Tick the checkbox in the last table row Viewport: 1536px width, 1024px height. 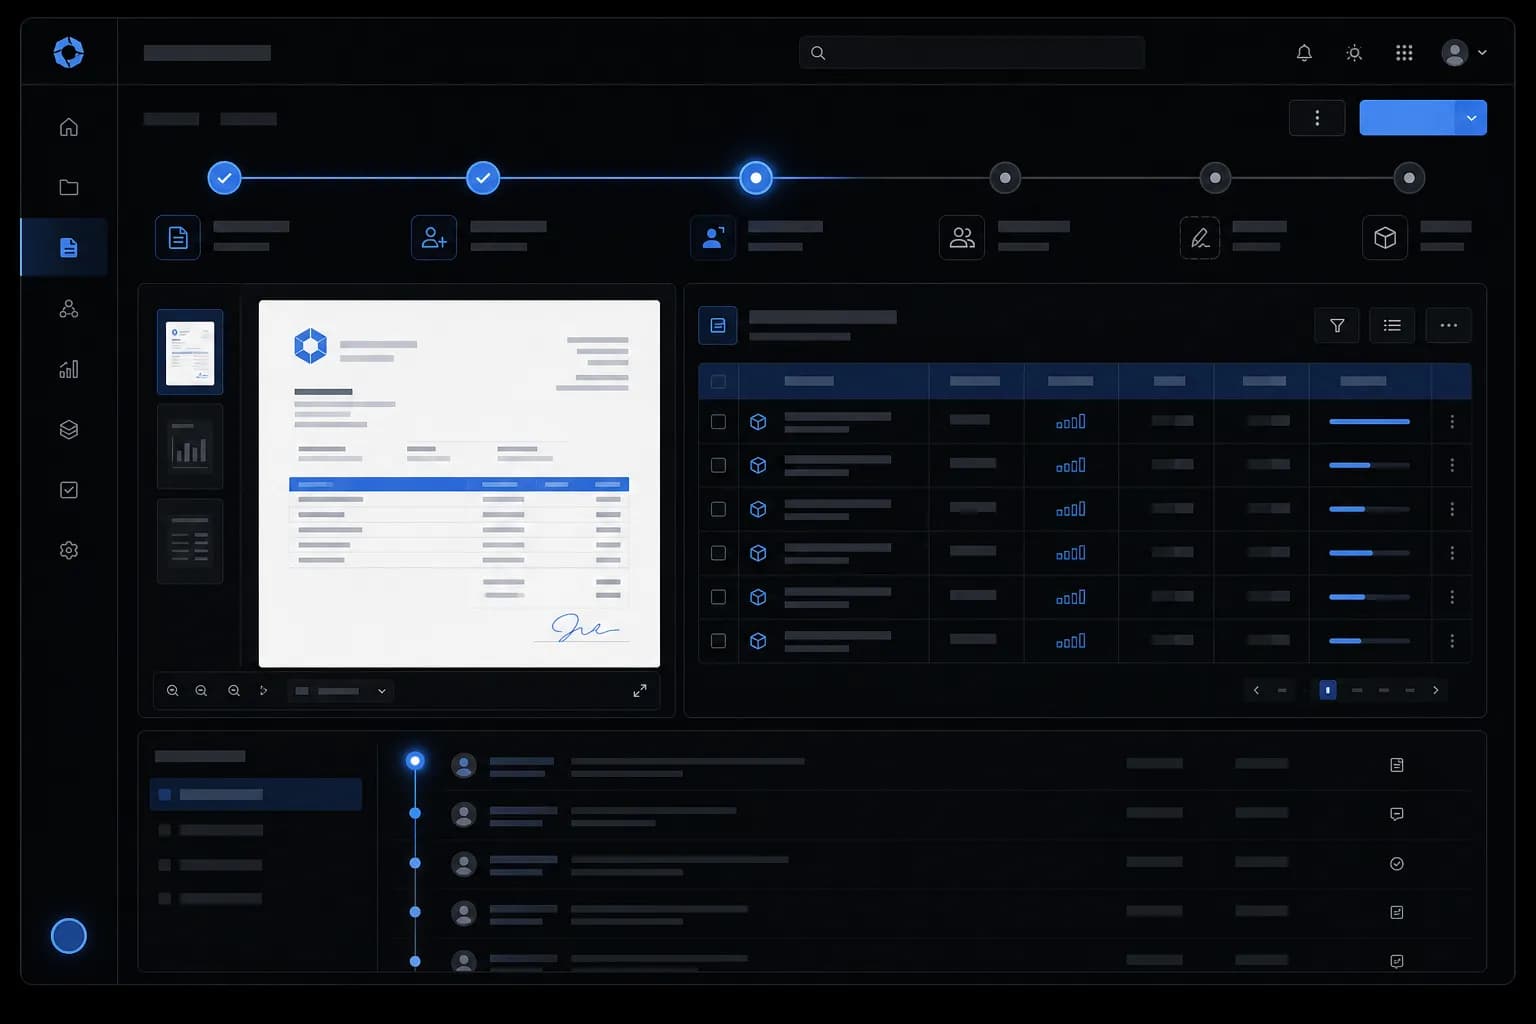[718, 641]
